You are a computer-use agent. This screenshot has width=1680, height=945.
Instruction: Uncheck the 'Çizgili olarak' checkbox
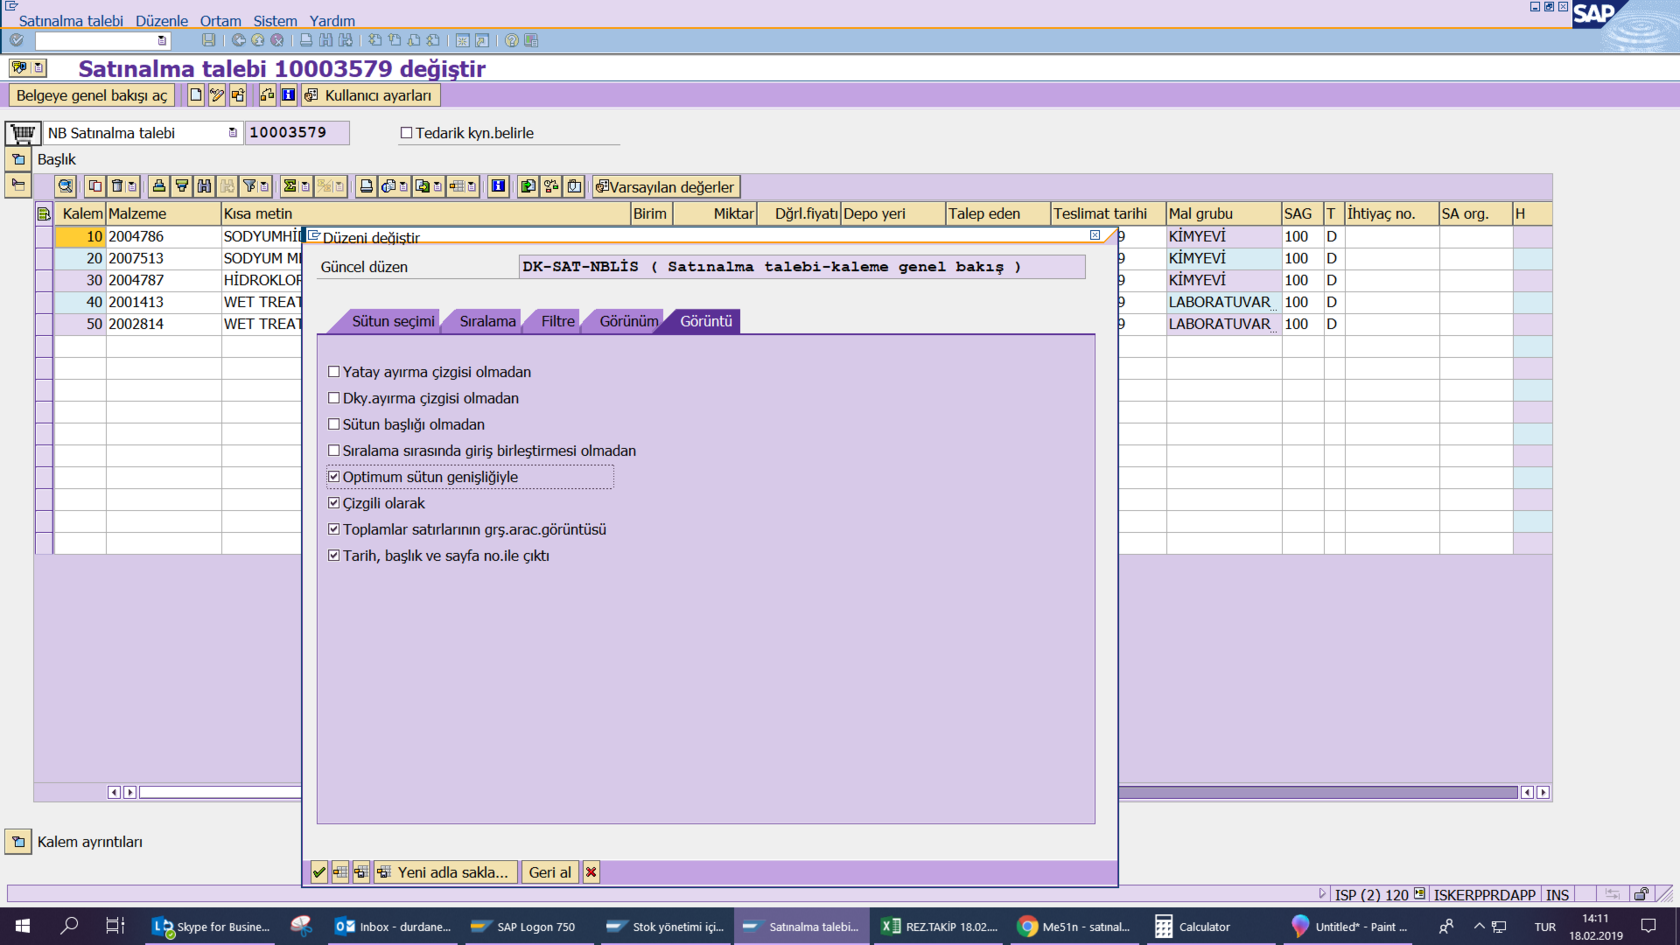tap(334, 503)
